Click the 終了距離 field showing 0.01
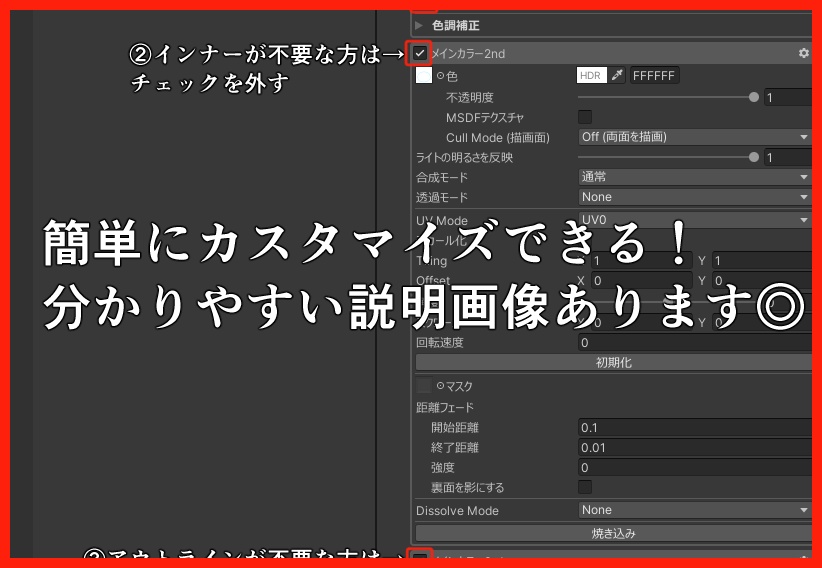The image size is (822, 568). pos(695,447)
